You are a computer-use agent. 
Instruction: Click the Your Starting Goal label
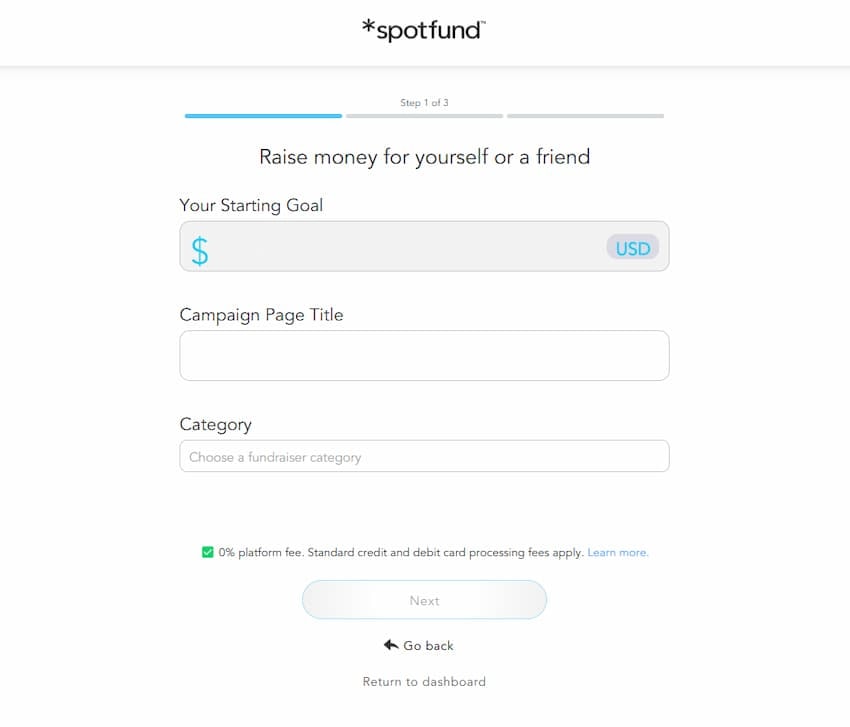[x=251, y=205]
